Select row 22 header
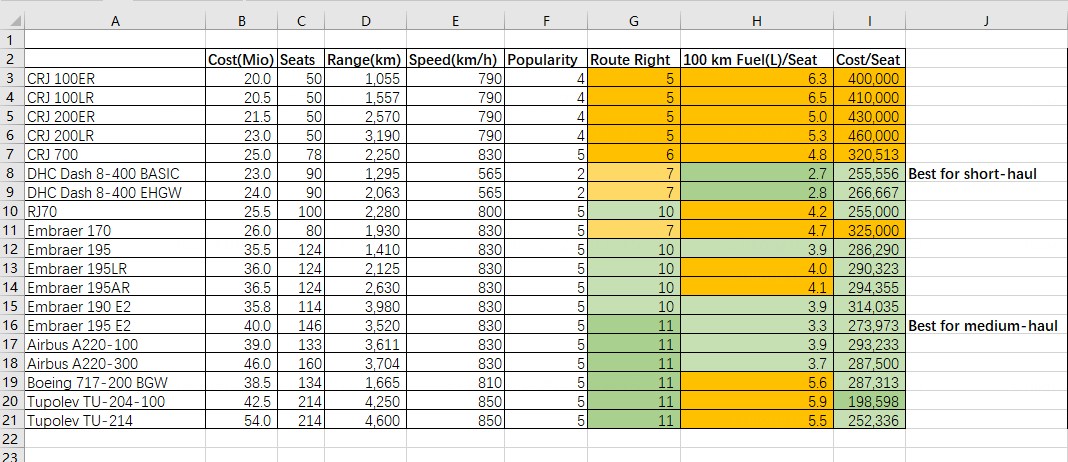1068x462 pixels. (12, 440)
